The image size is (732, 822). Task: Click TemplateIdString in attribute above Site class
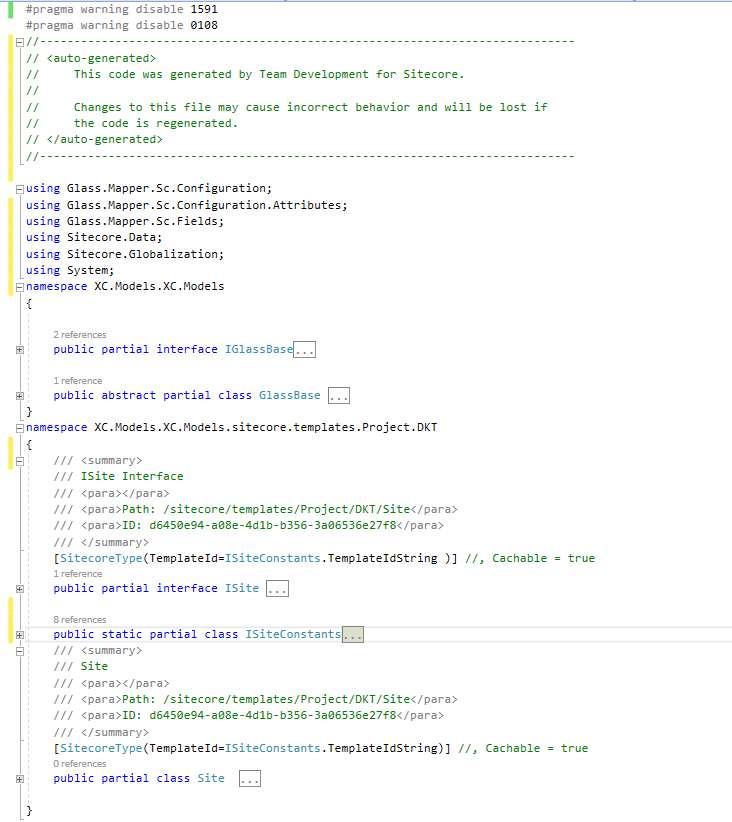pos(382,748)
